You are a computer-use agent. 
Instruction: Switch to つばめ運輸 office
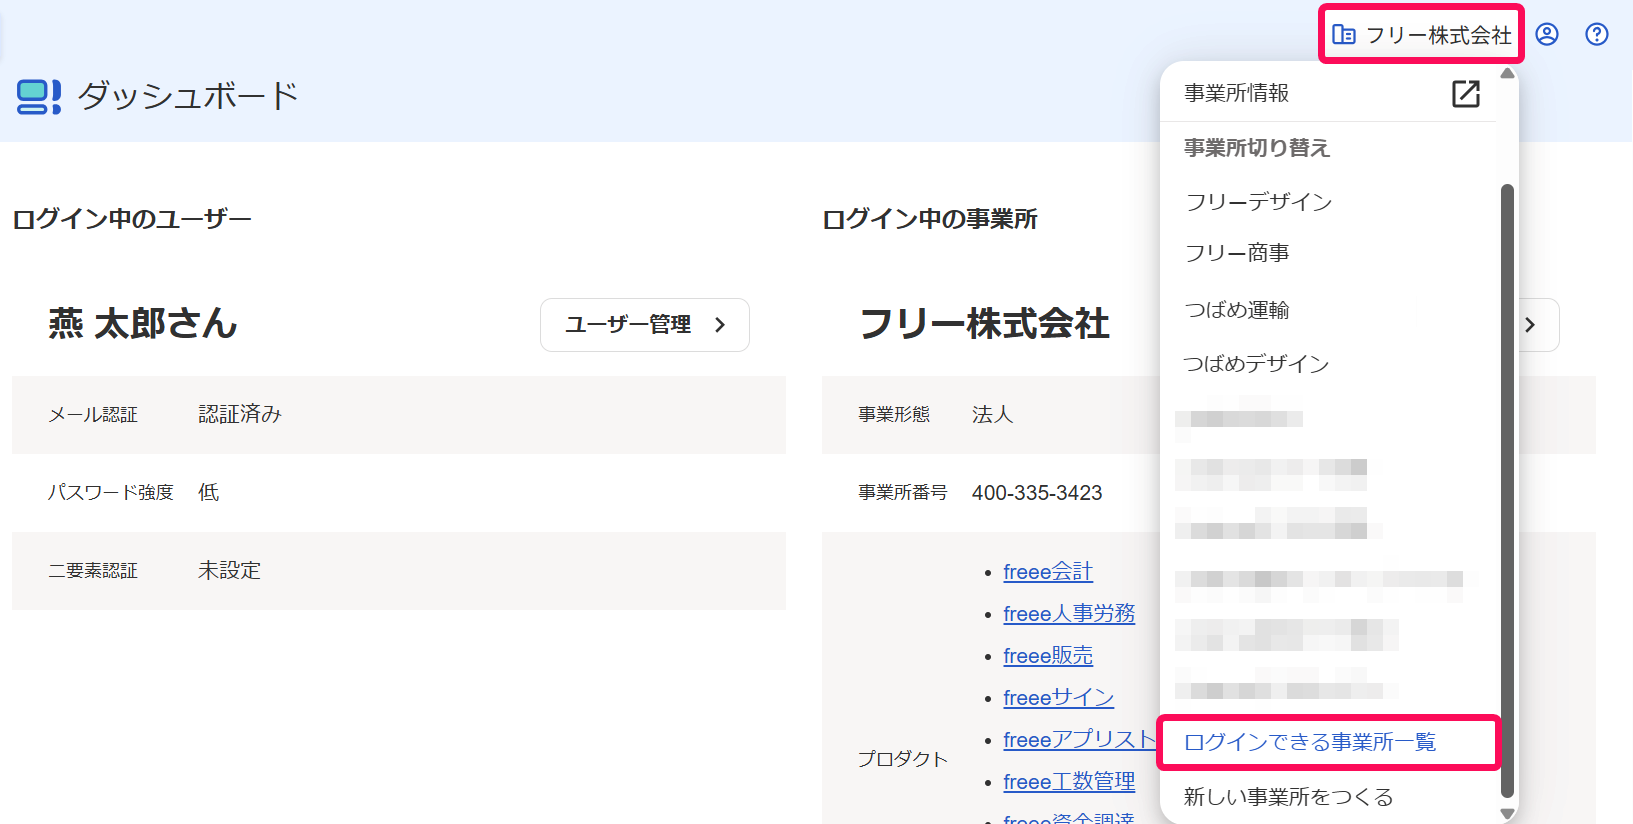tap(1237, 310)
